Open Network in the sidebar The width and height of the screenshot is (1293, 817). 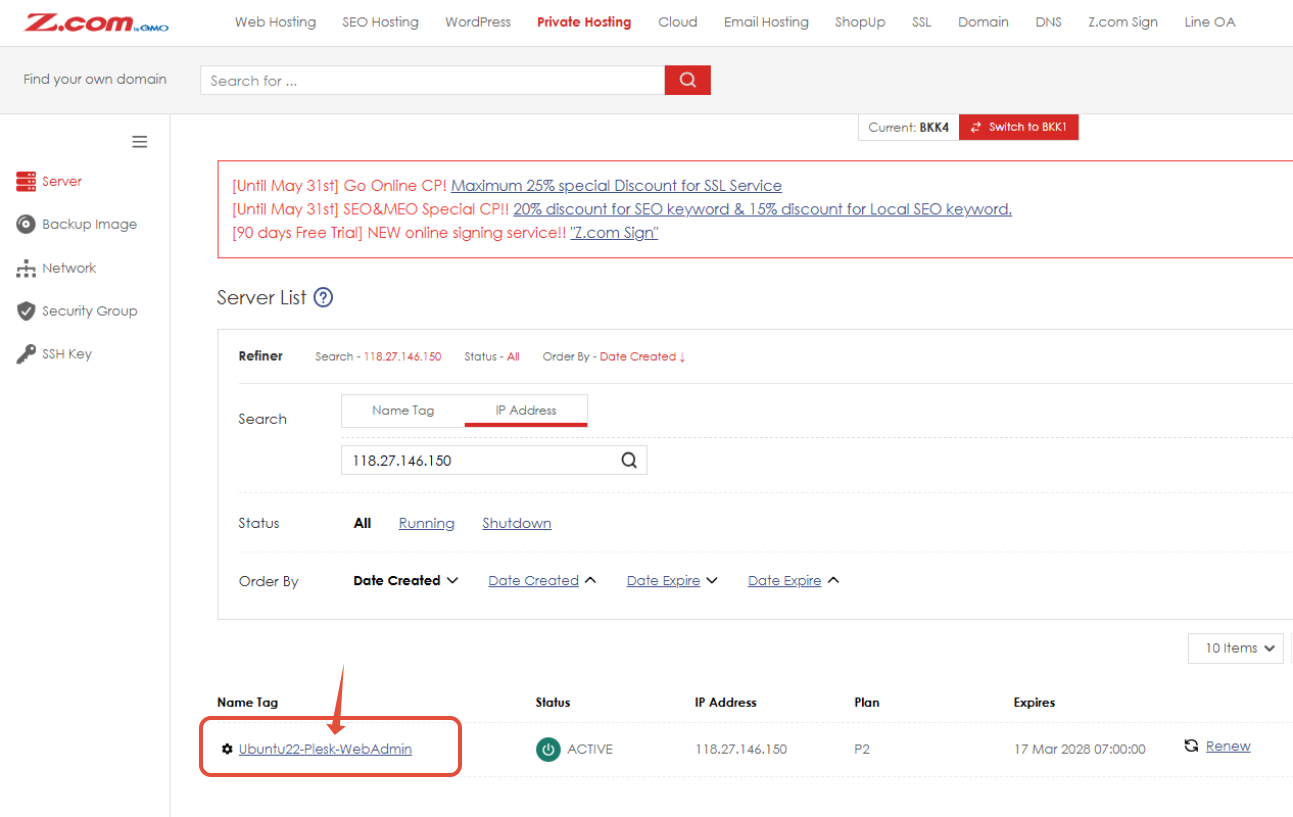[69, 269]
